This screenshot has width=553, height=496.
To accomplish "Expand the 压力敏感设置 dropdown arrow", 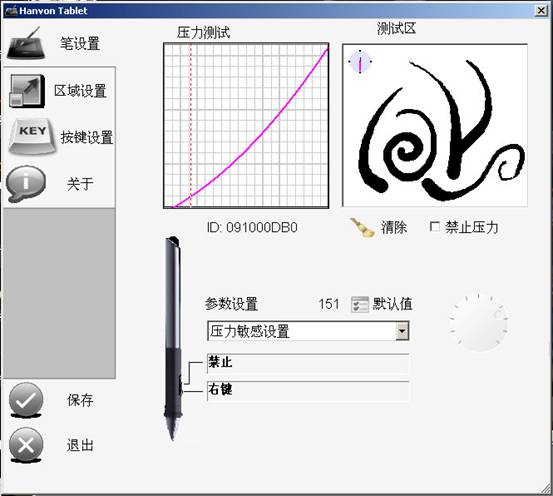I will pos(402,331).
